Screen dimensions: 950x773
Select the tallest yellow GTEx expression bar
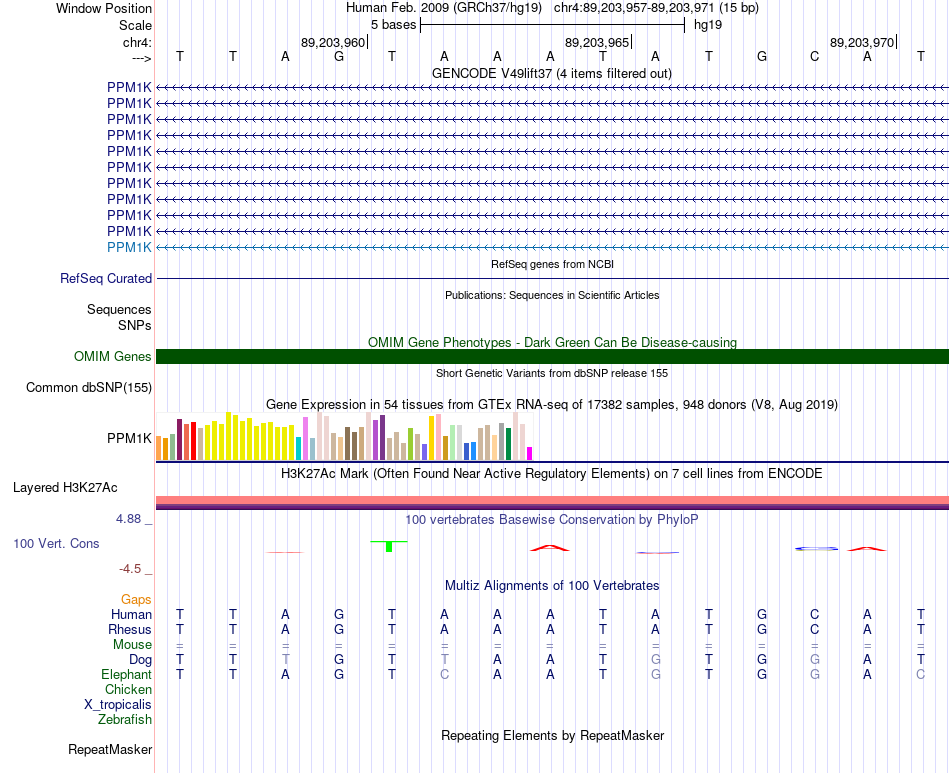pos(228,436)
